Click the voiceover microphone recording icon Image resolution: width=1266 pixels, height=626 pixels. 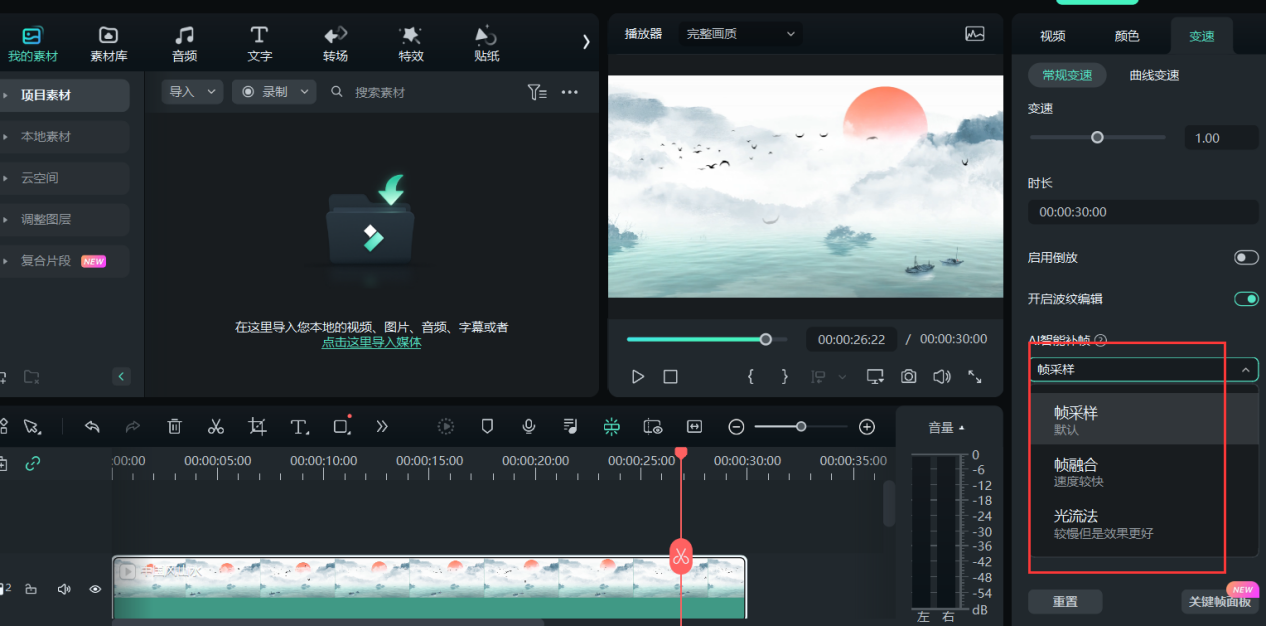[x=528, y=426]
